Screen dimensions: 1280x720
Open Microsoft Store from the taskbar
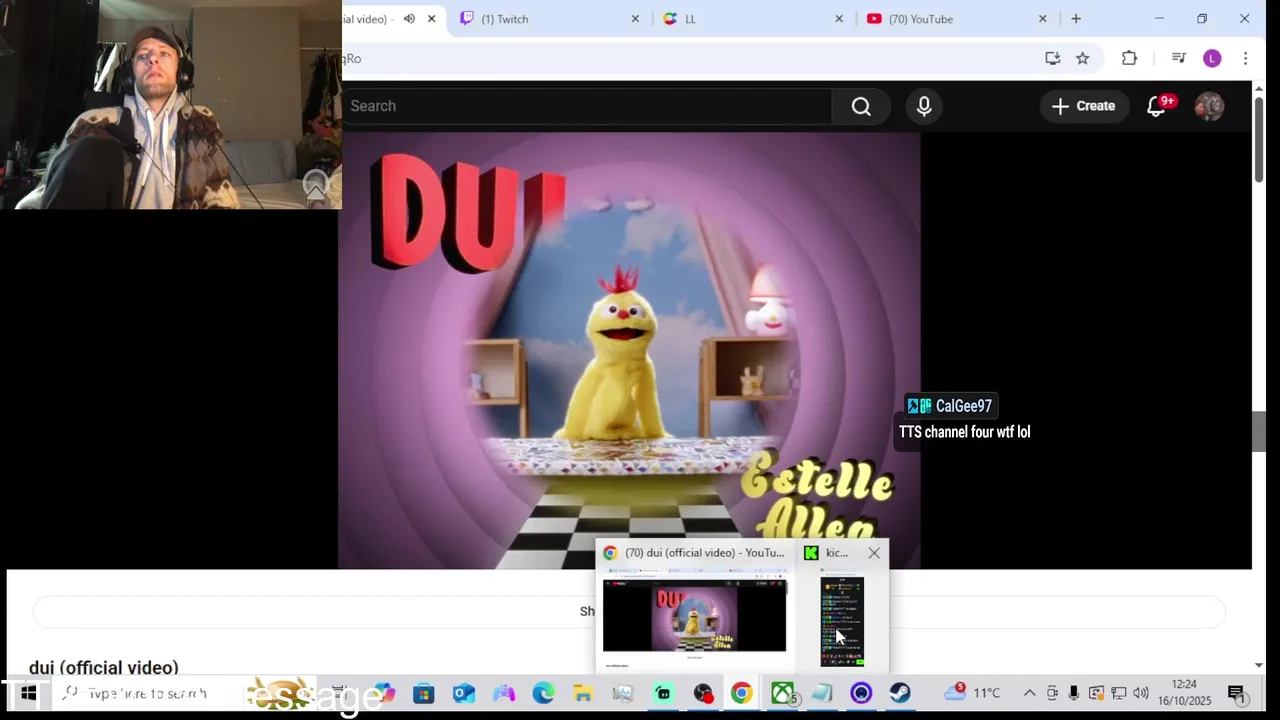coord(423,693)
